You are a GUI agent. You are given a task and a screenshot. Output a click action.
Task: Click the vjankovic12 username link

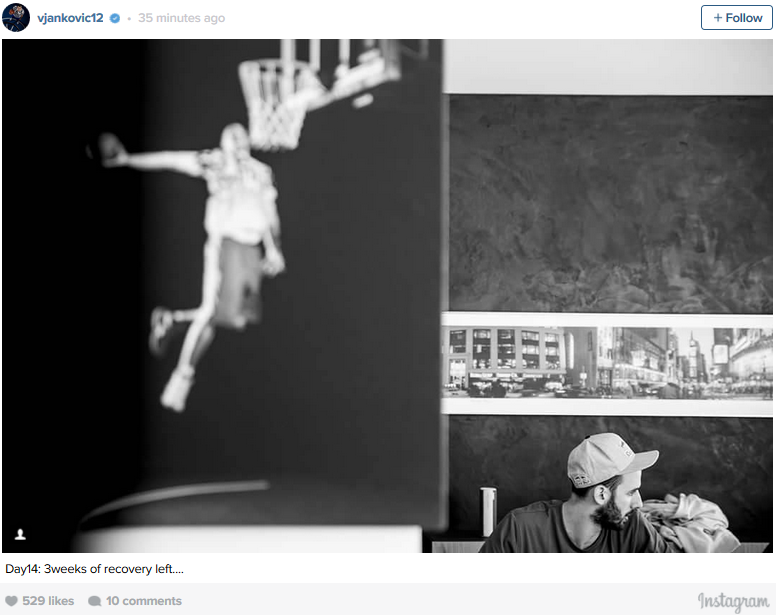(70, 18)
